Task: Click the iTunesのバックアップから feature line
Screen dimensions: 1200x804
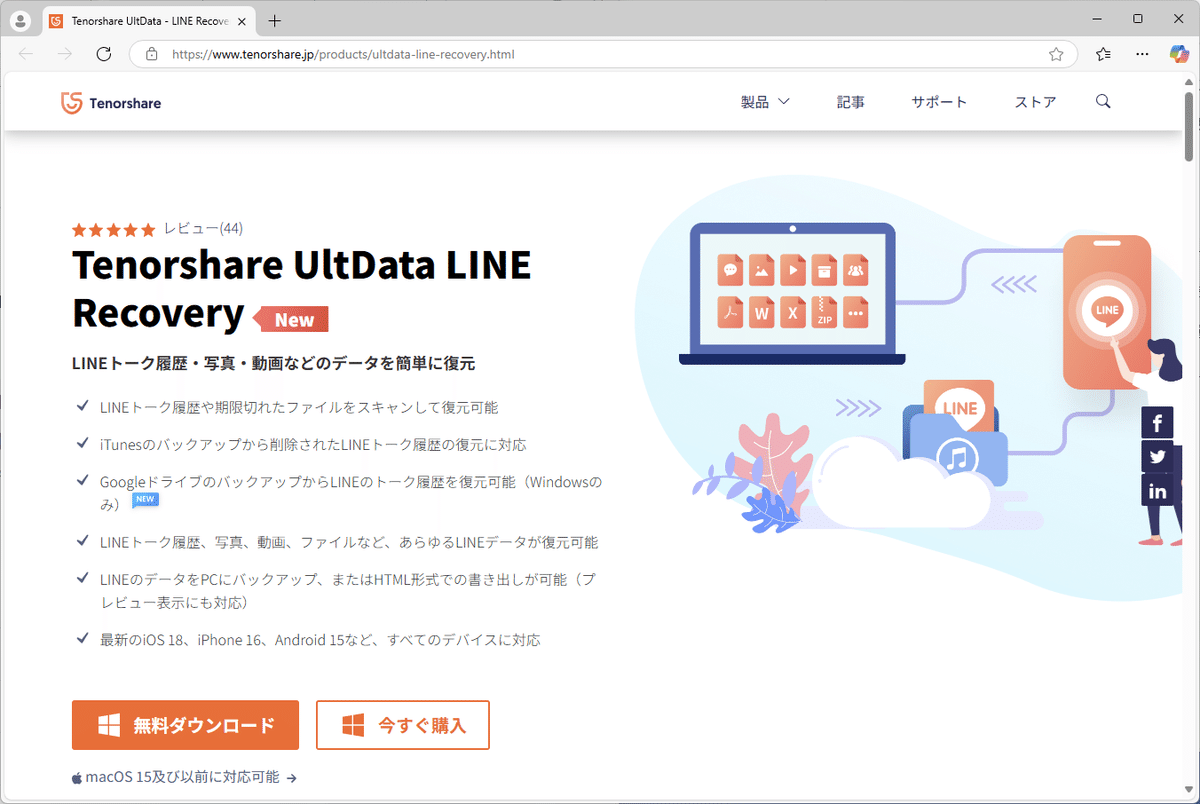Action: [313, 444]
